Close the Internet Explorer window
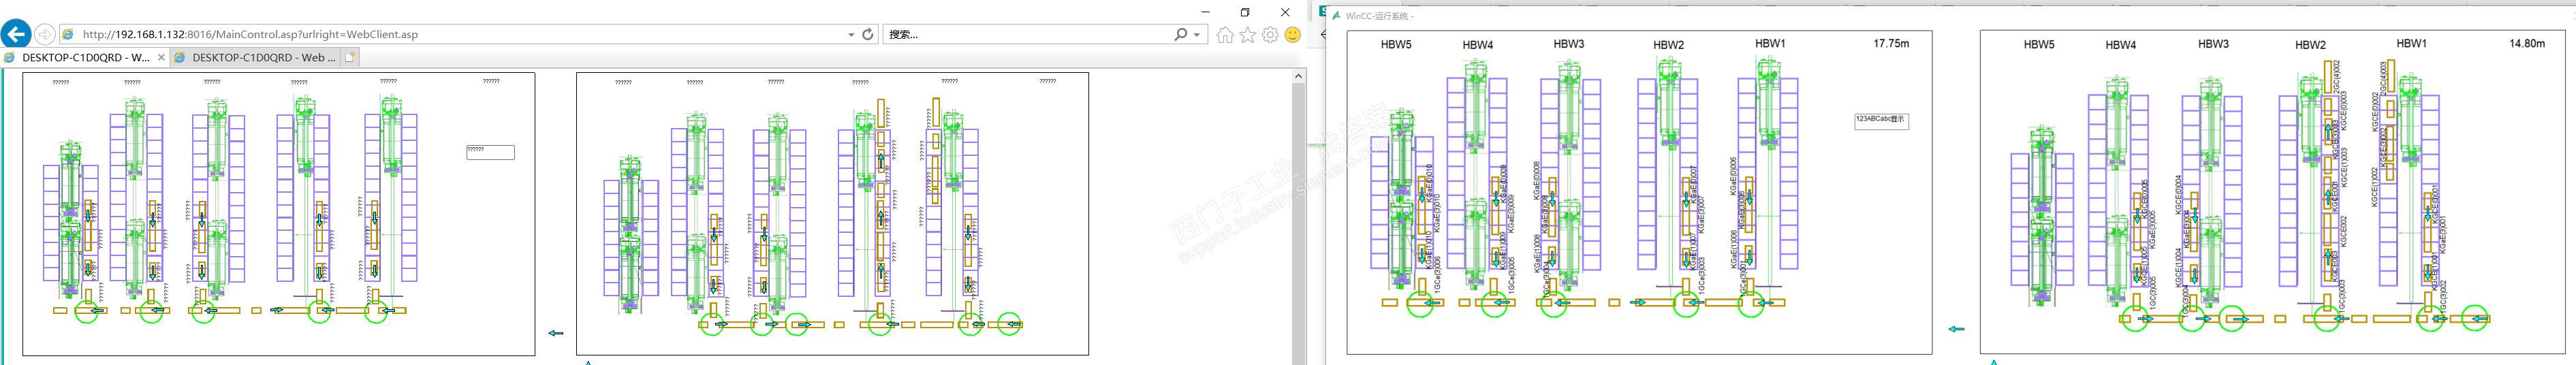 [1285, 12]
